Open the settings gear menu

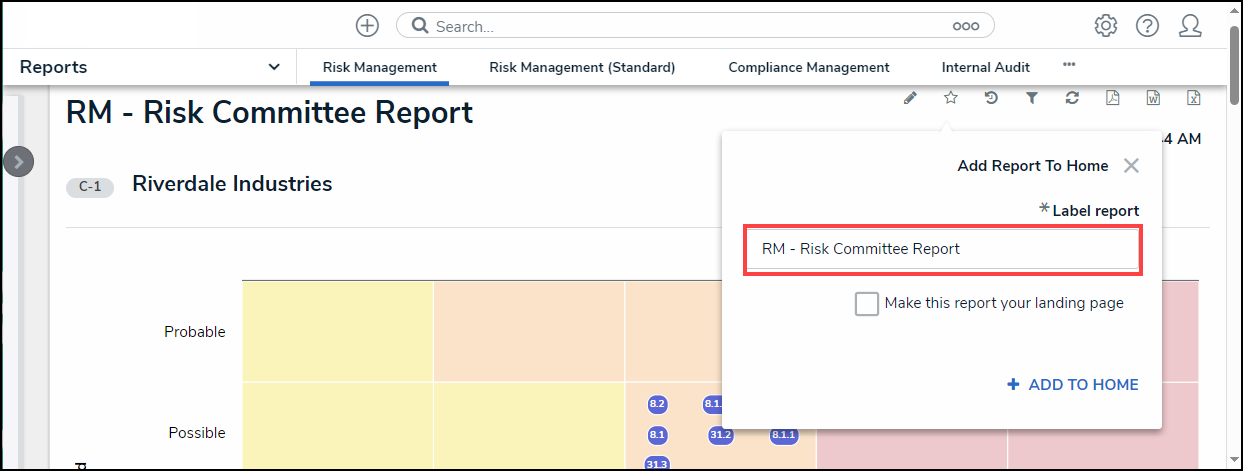point(1105,26)
